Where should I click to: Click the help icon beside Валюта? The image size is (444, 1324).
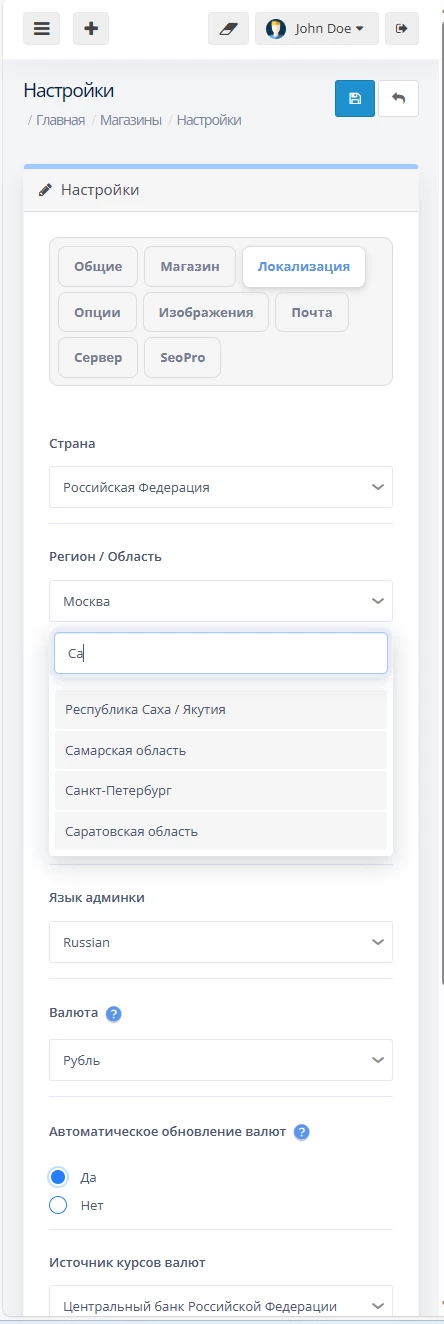pyautogui.click(x=114, y=1014)
